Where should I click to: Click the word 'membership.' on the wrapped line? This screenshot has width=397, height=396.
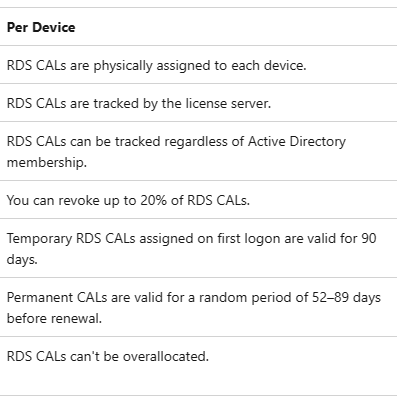[47, 163]
